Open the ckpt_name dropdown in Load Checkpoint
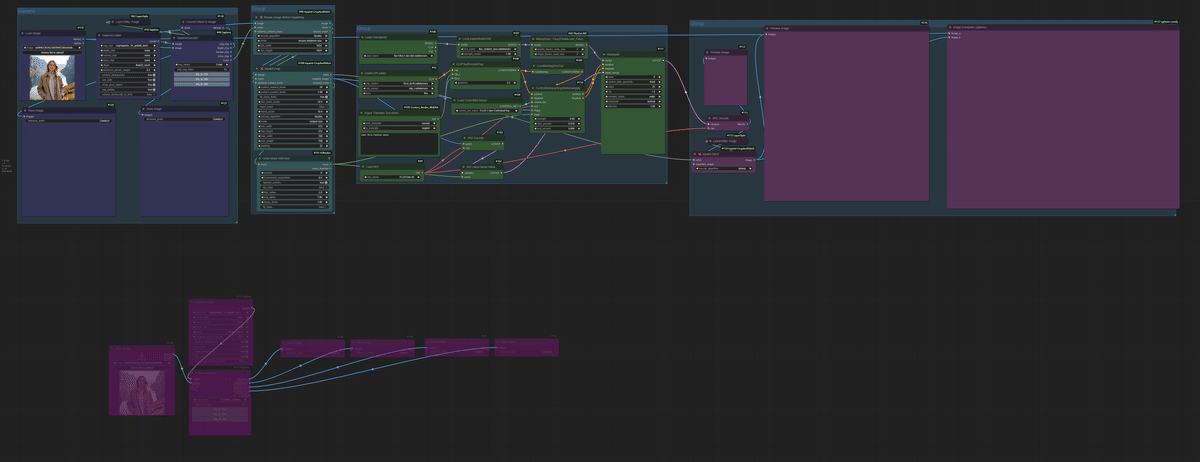Image resolution: width=1200 pixels, height=462 pixels. 399,56
